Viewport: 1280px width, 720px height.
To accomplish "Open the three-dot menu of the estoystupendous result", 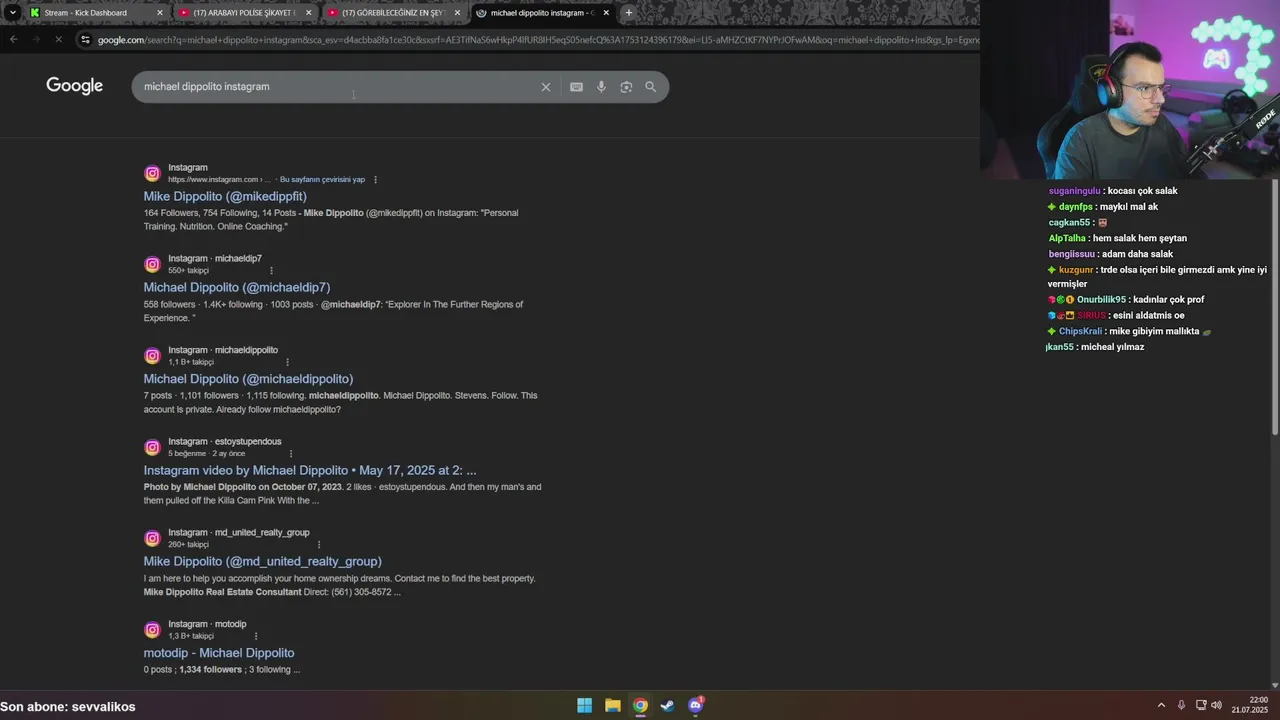I will pos(291,454).
